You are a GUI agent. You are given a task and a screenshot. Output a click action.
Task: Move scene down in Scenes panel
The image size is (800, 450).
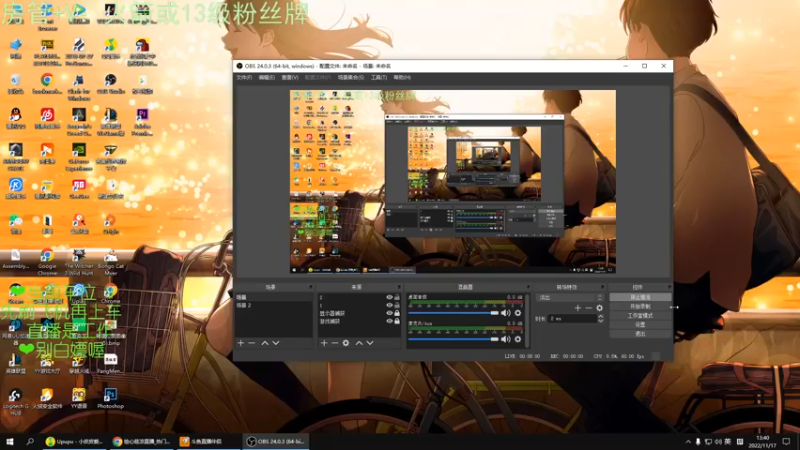[x=276, y=343]
